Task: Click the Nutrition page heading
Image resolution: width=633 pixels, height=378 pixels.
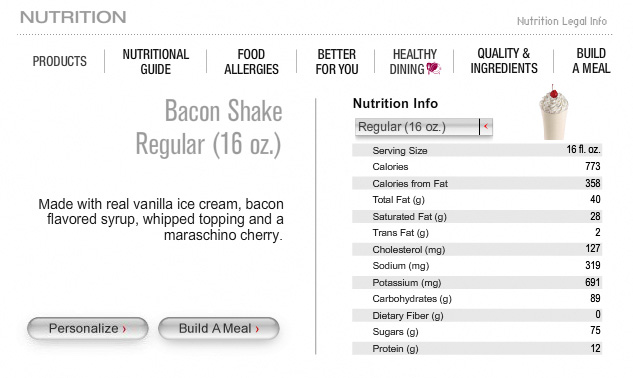Action: tap(73, 17)
